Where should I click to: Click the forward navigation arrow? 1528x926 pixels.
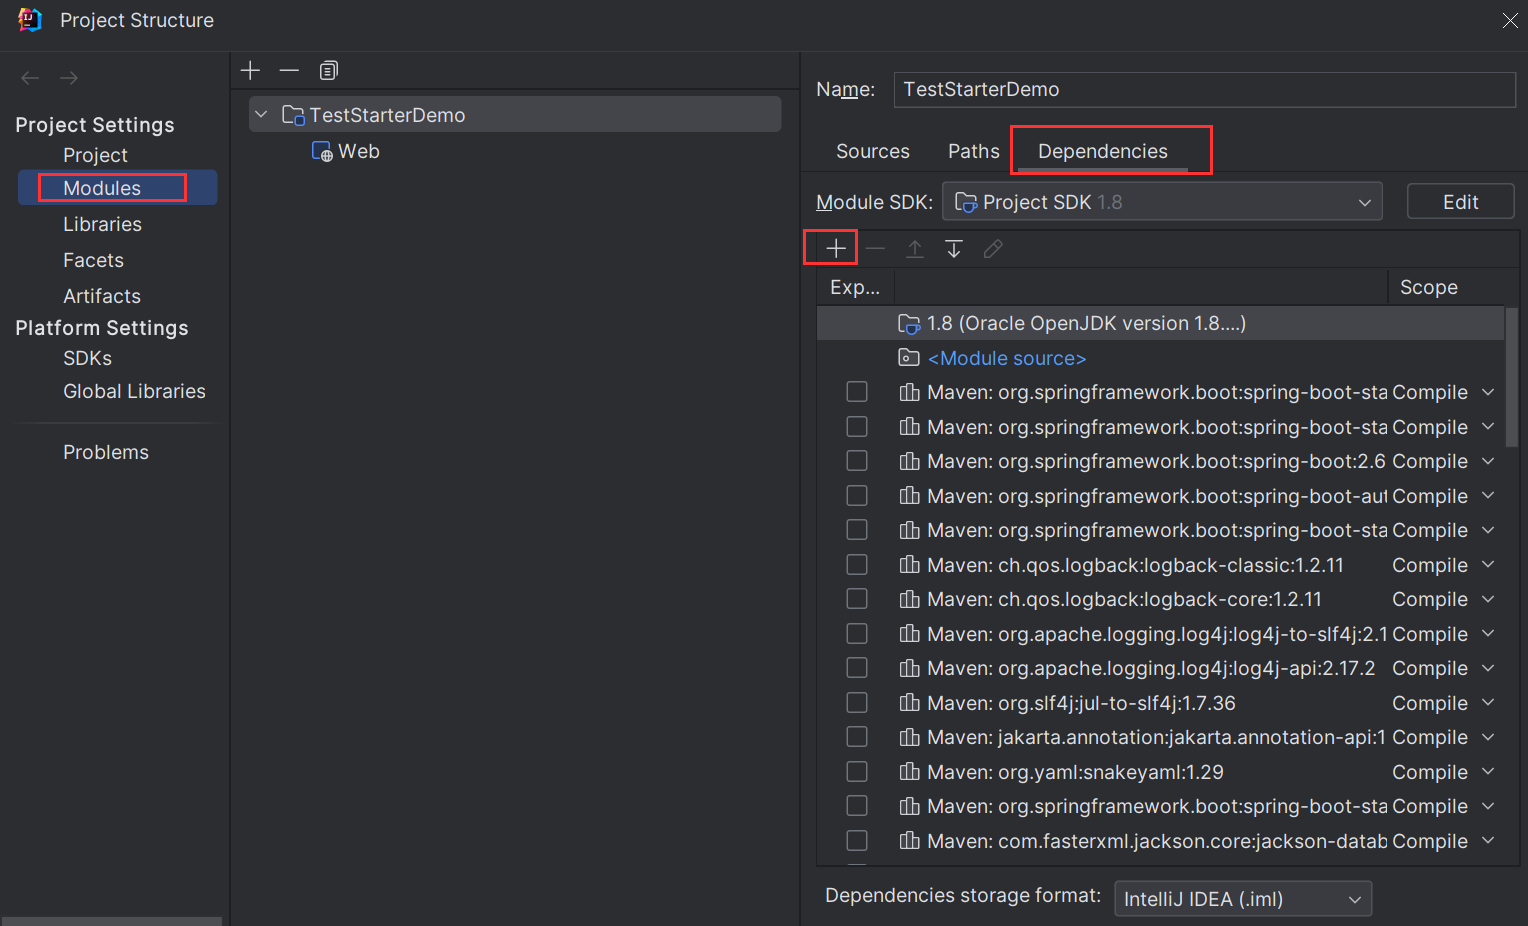tap(69, 78)
